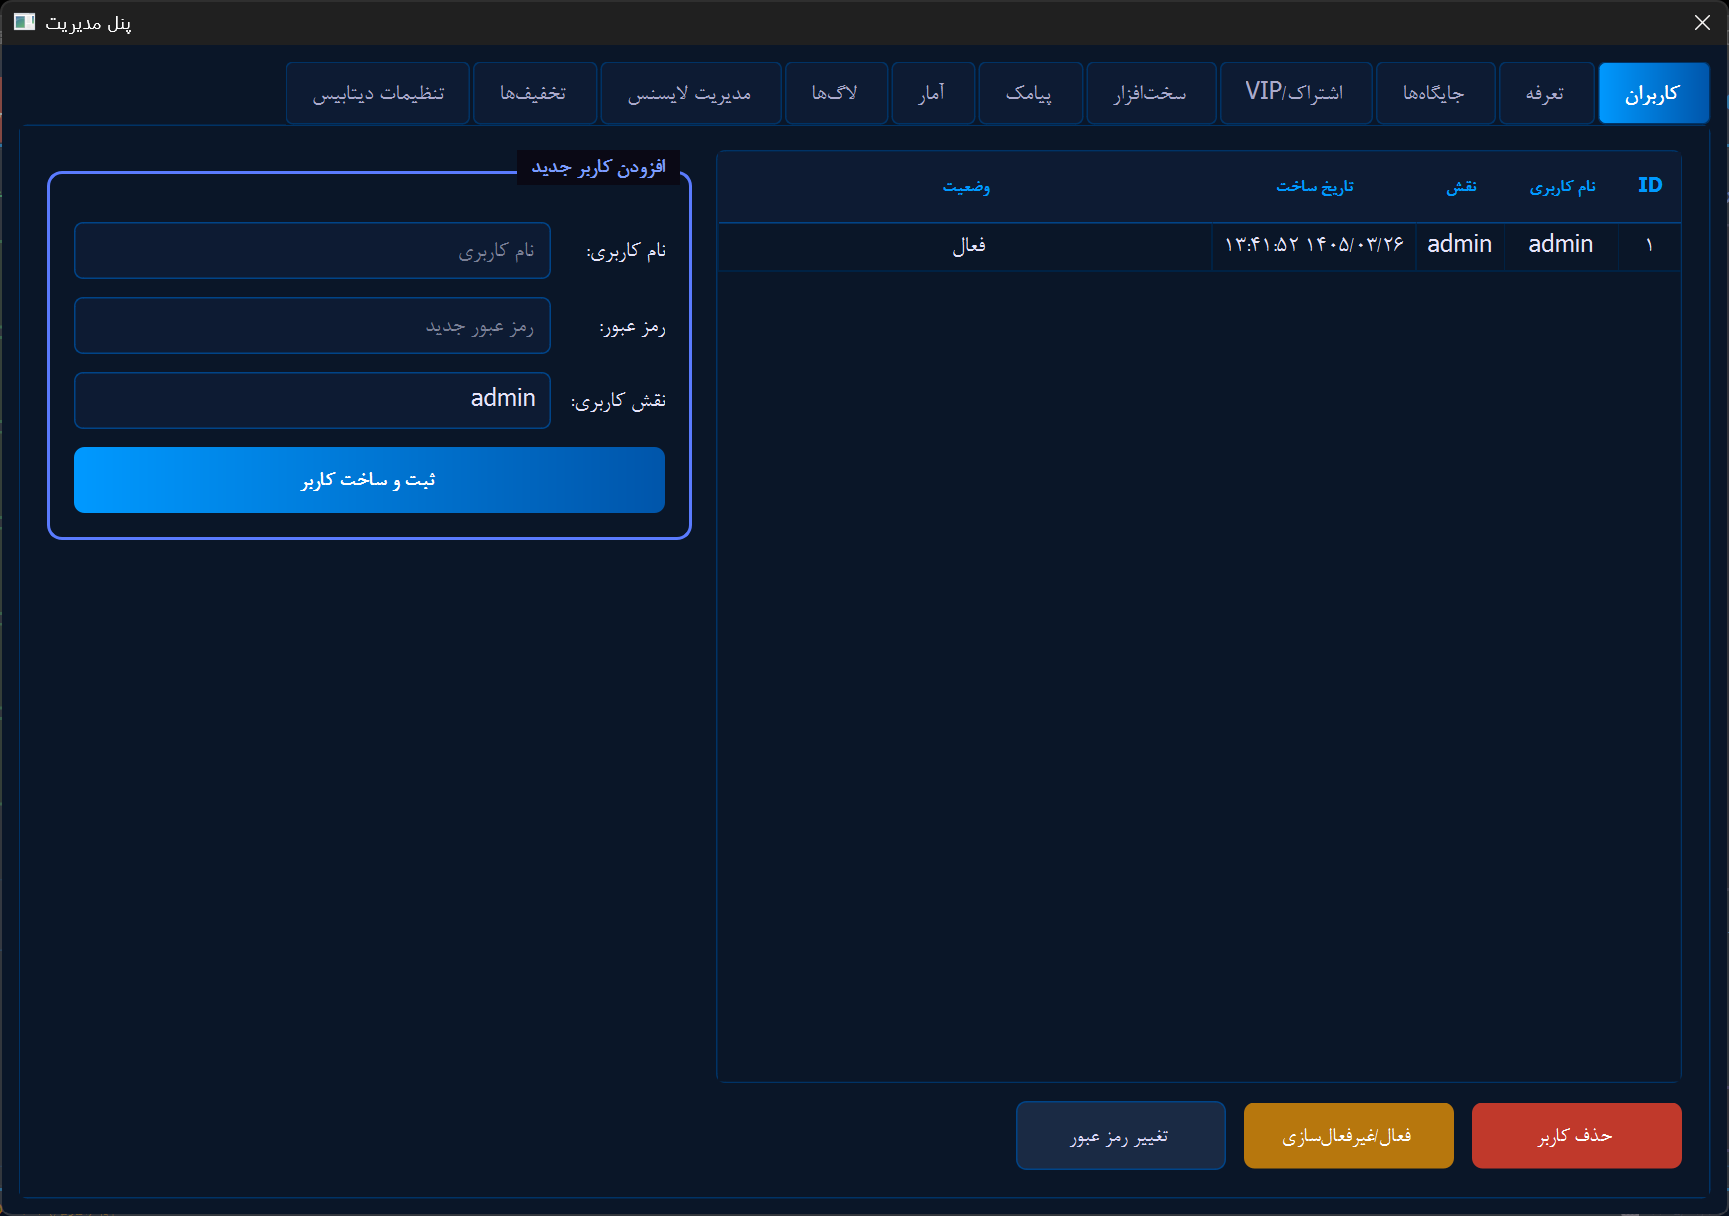Viewport: 1729px width, 1216px height.
Task: Open the نقش کاربری role dropdown
Action: [312, 400]
